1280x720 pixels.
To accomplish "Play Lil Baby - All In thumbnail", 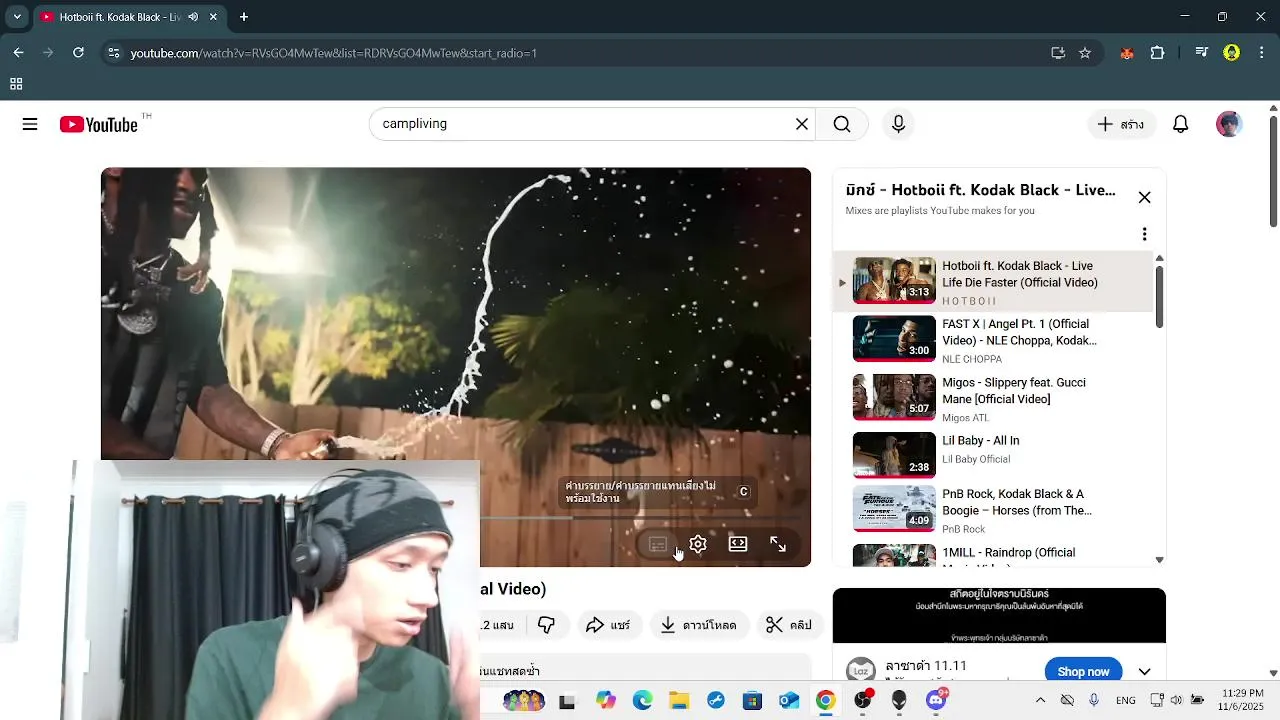I will coord(894,455).
